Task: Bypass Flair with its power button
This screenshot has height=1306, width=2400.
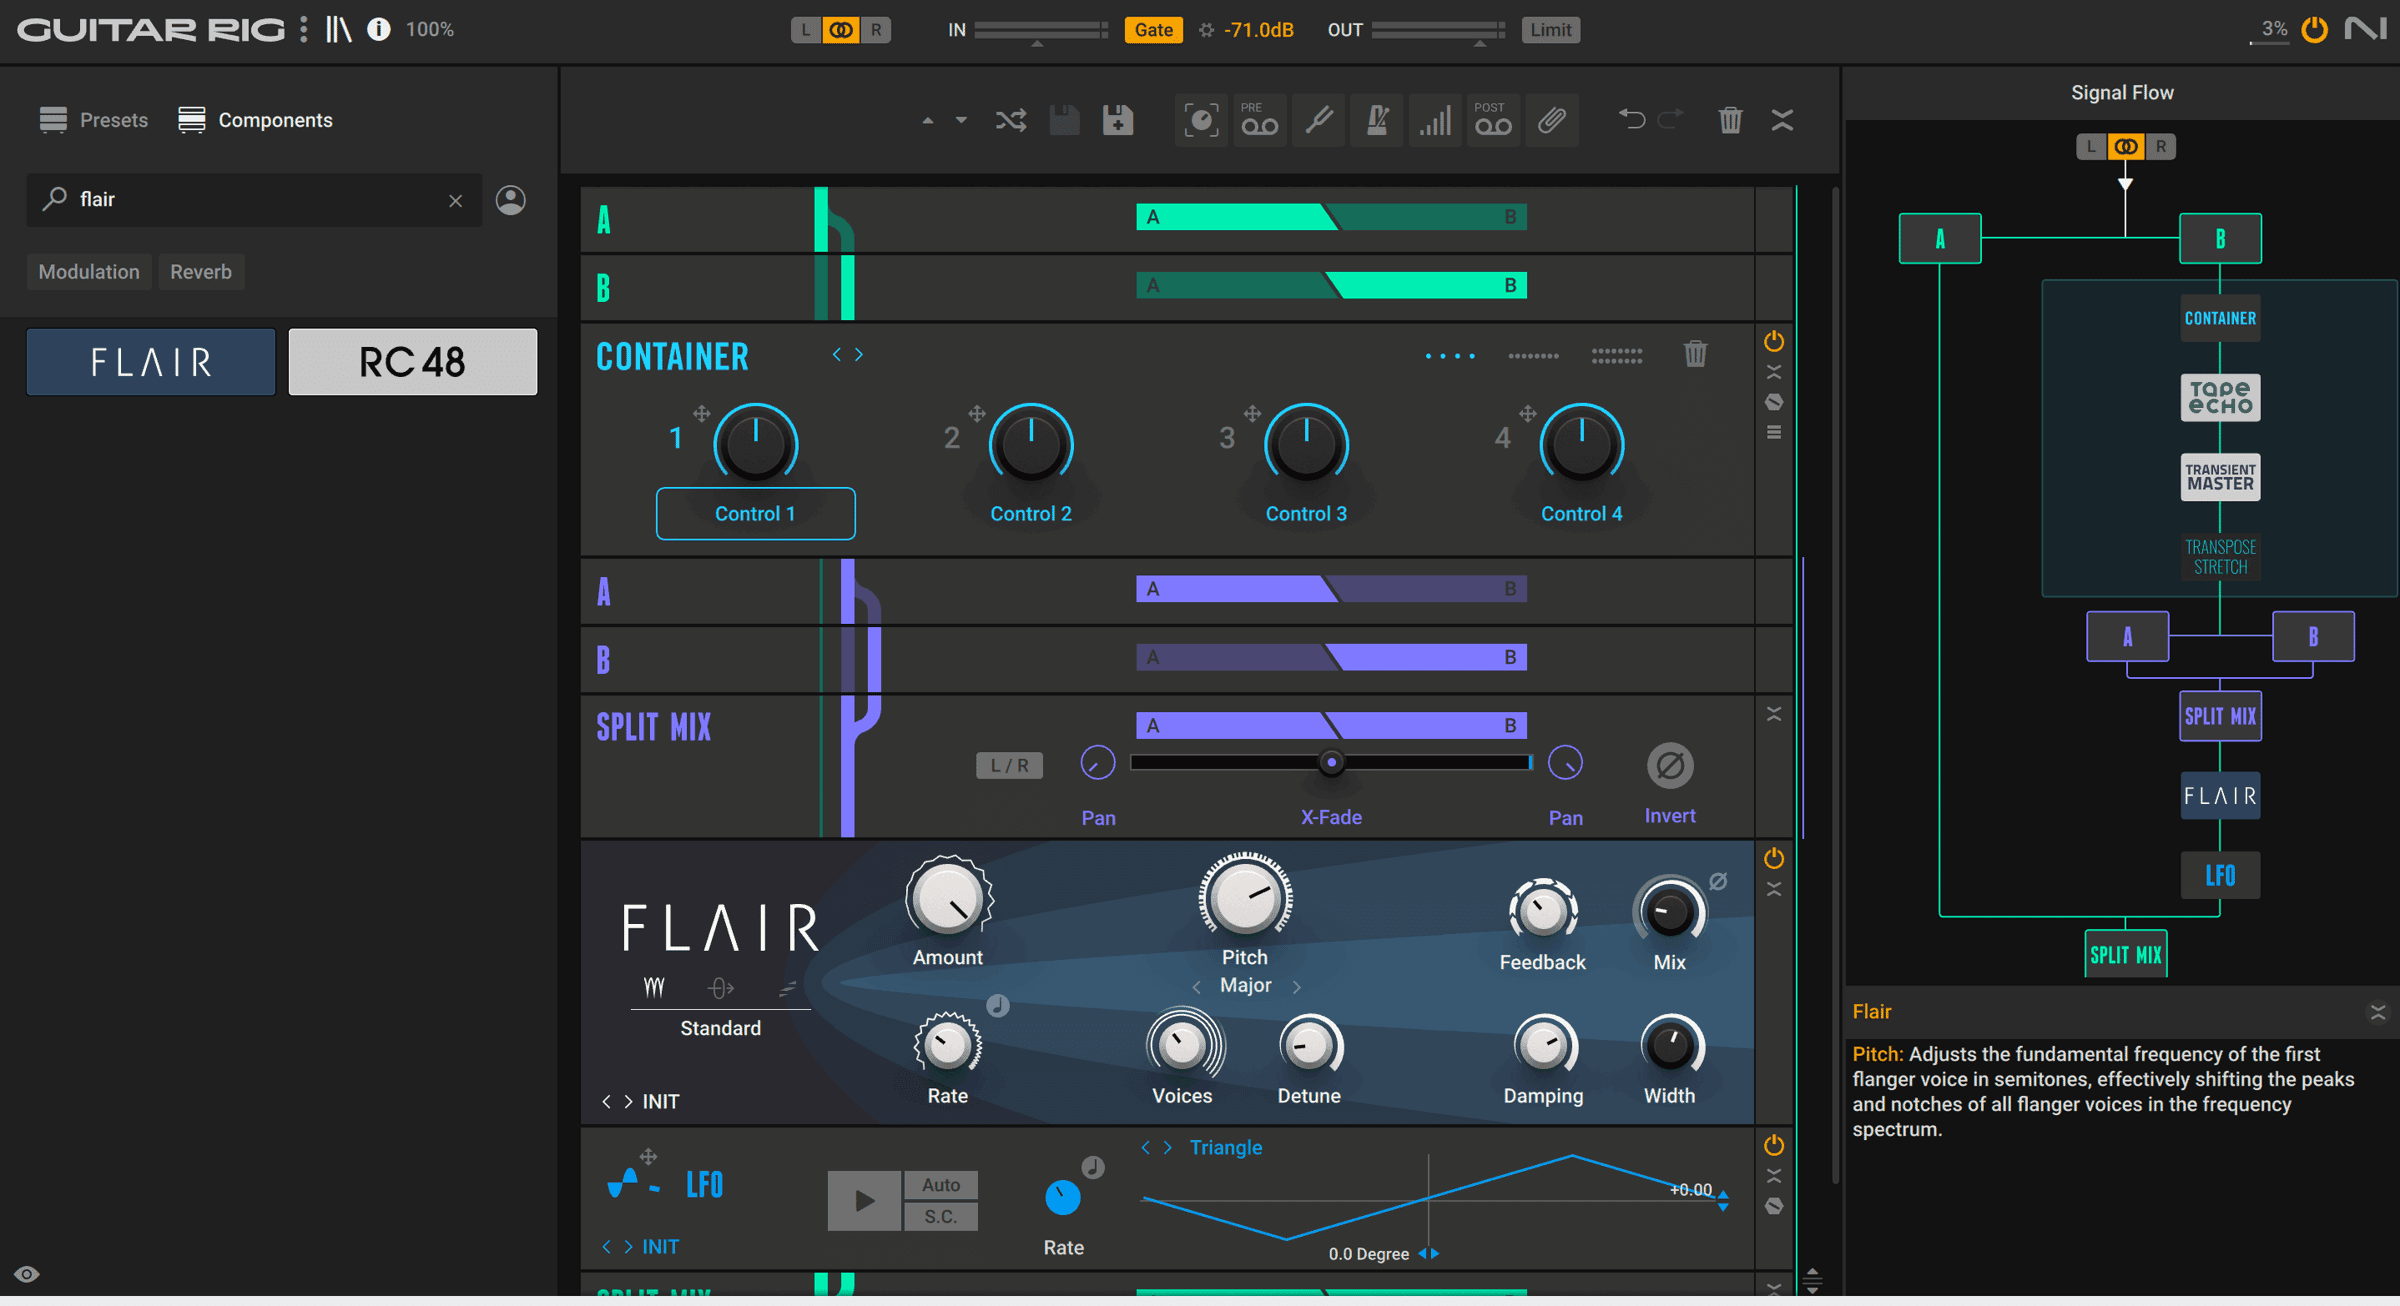Action: click(x=1774, y=858)
